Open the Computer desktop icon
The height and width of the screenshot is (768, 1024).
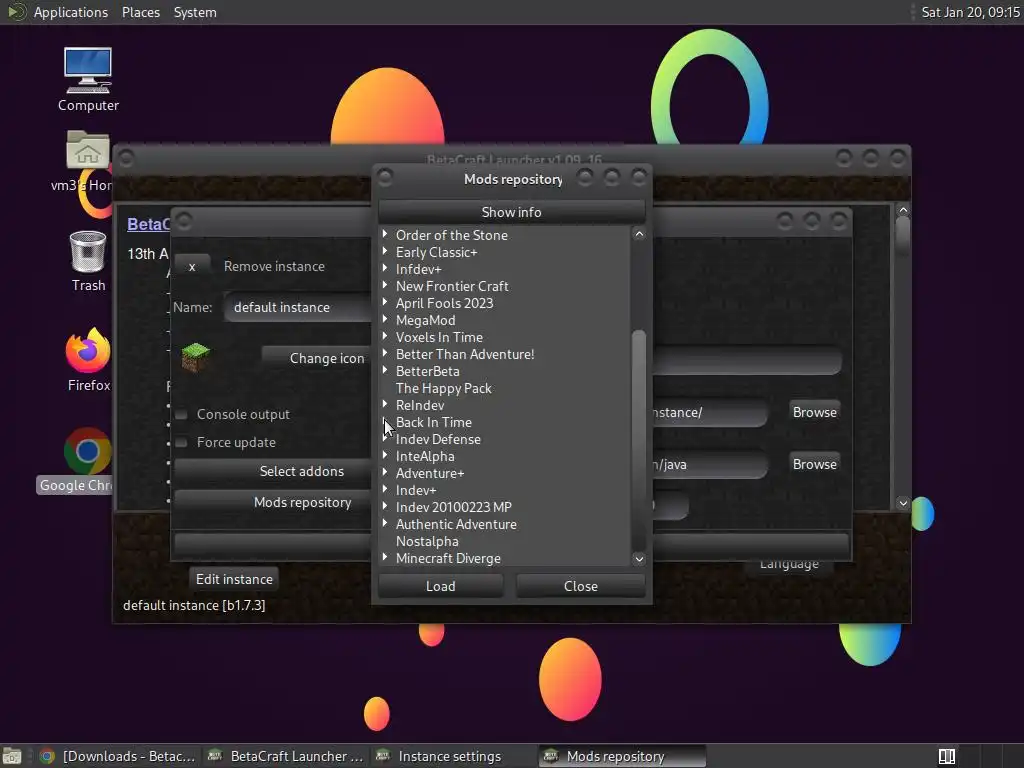[88, 78]
